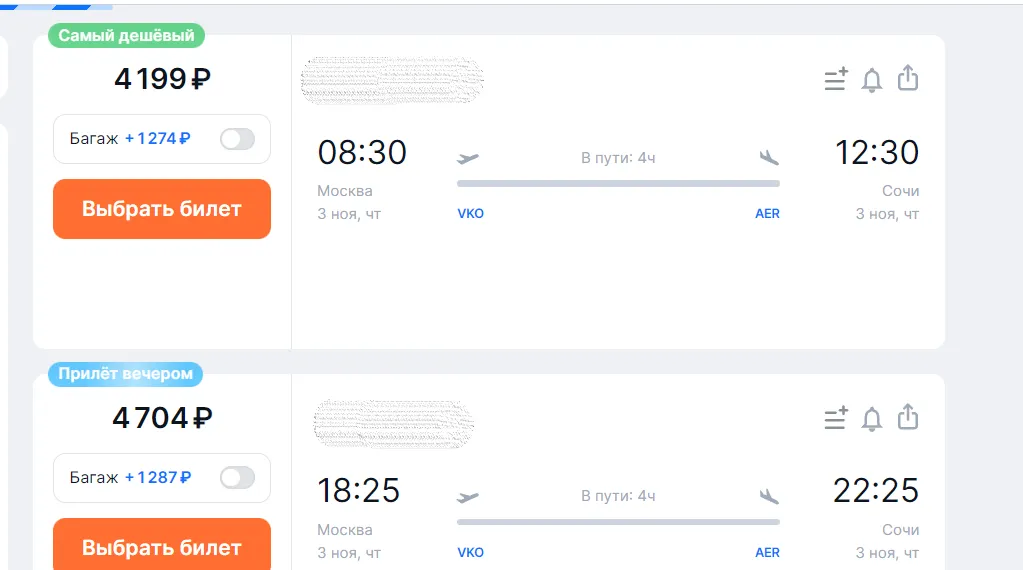The image size is (1023, 570).
Task: Add the 08:30 flight to the comparison list
Action: point(835,80)
